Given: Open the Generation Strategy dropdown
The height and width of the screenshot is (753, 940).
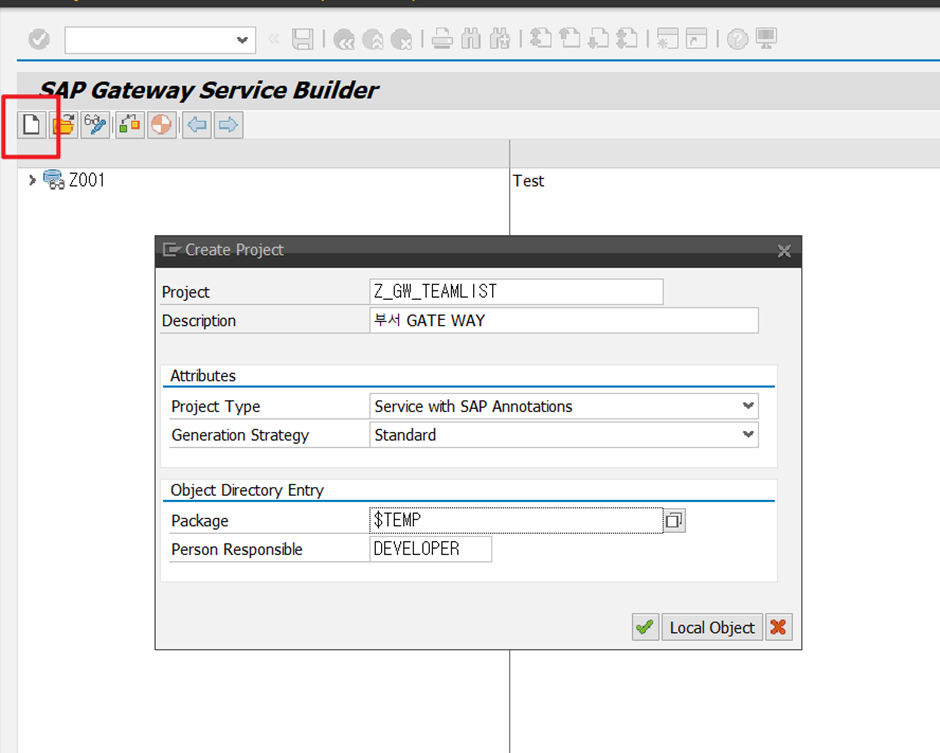Looking at the screenshot, I should pos(748,434).
